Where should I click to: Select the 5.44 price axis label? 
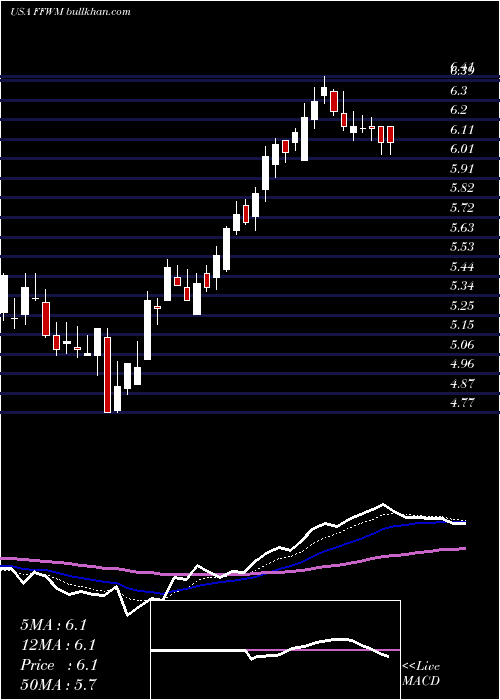click(462, 267)
